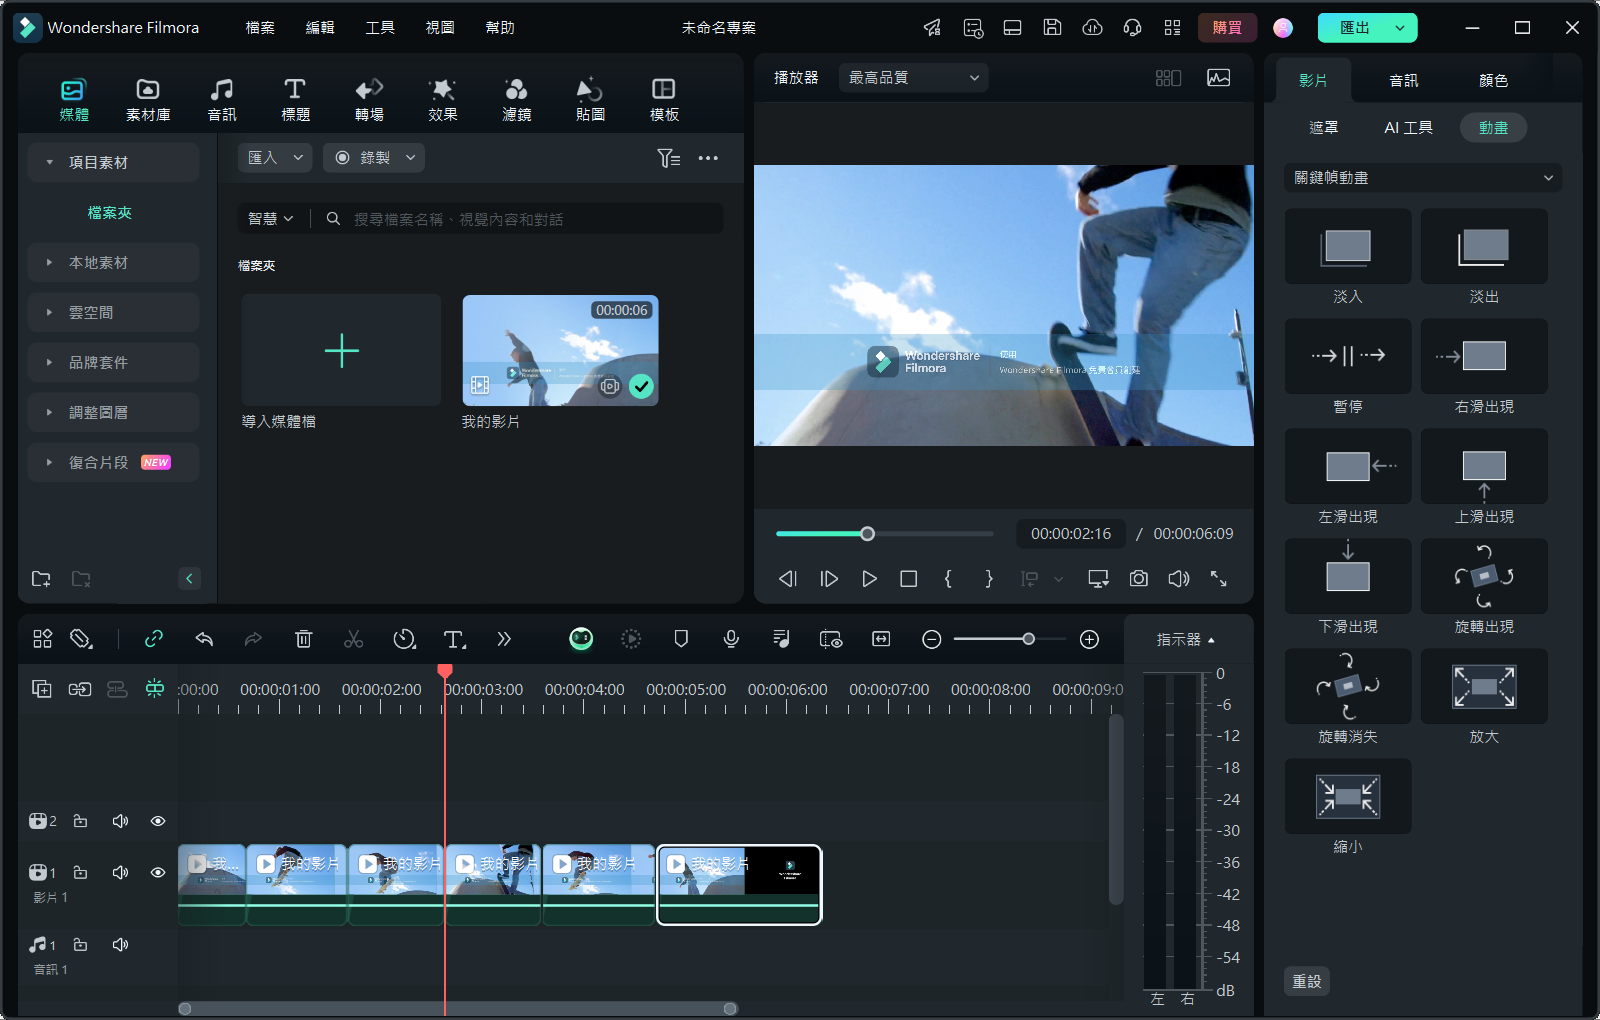Mute video track 2 audio
The width and height of the screenshot is (1600, 1020).
click(120, 821)
